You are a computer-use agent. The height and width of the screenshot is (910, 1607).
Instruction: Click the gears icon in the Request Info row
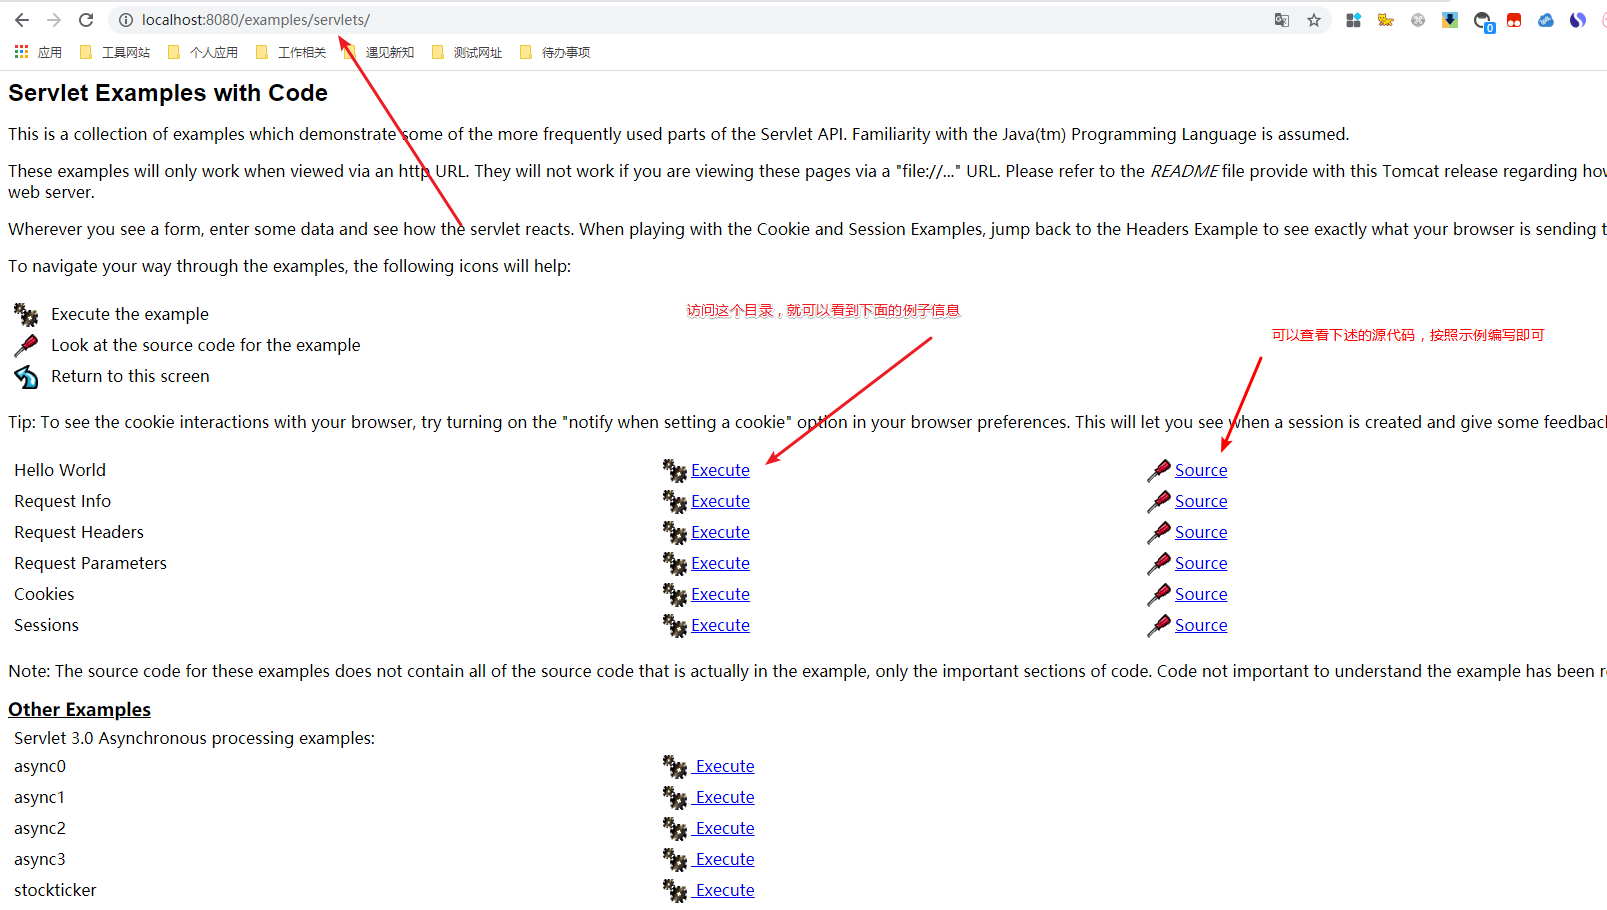click(675, 501)
